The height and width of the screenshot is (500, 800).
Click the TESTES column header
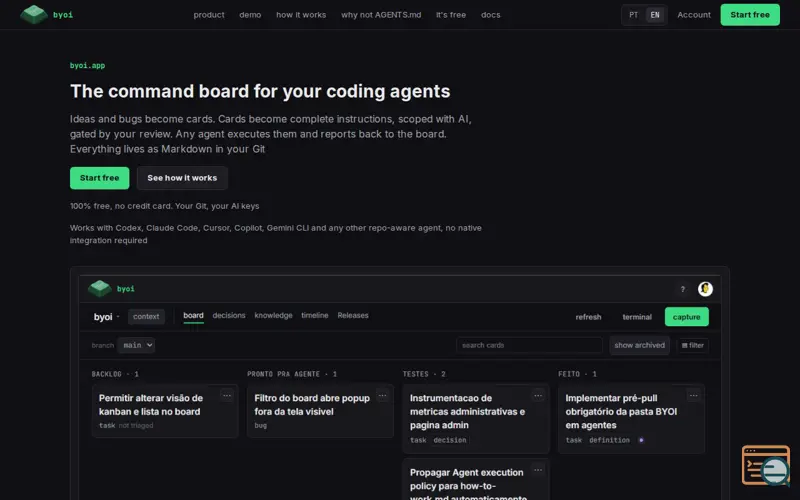tap(423, 374)
